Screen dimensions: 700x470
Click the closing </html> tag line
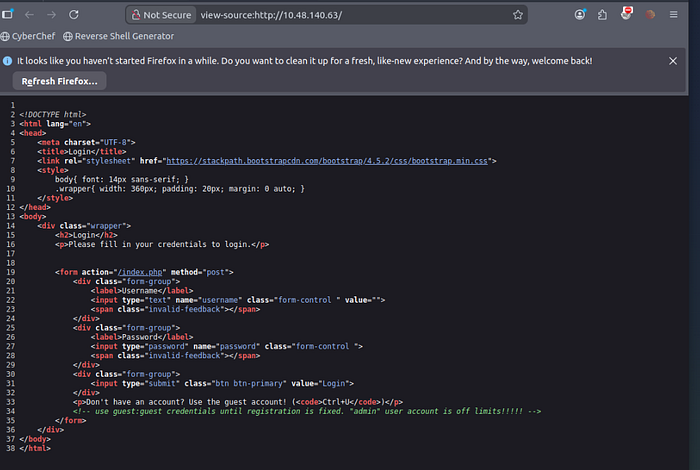coord(35,448)
